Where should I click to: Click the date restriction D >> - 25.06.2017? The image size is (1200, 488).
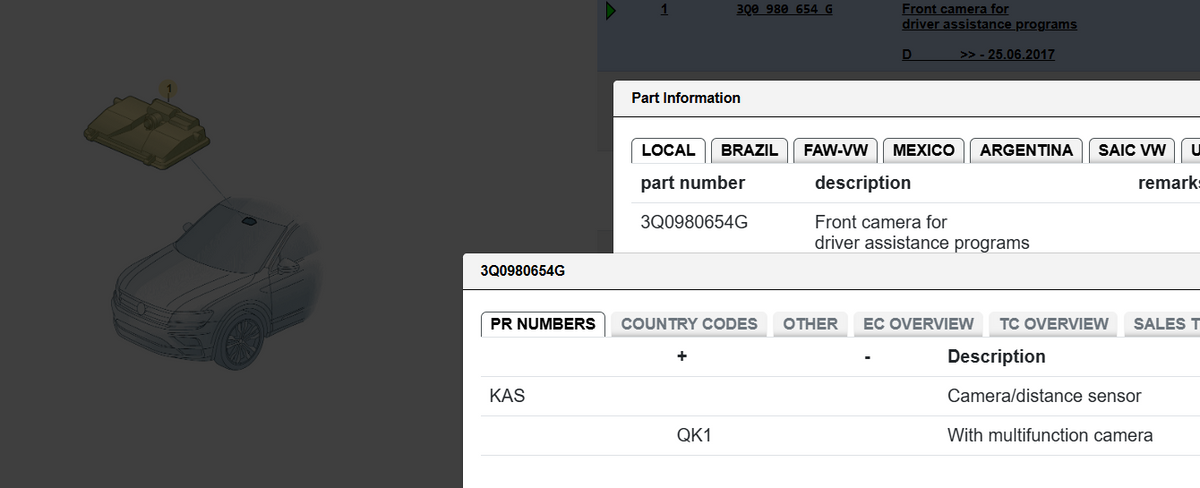click(x=978, y=54)
